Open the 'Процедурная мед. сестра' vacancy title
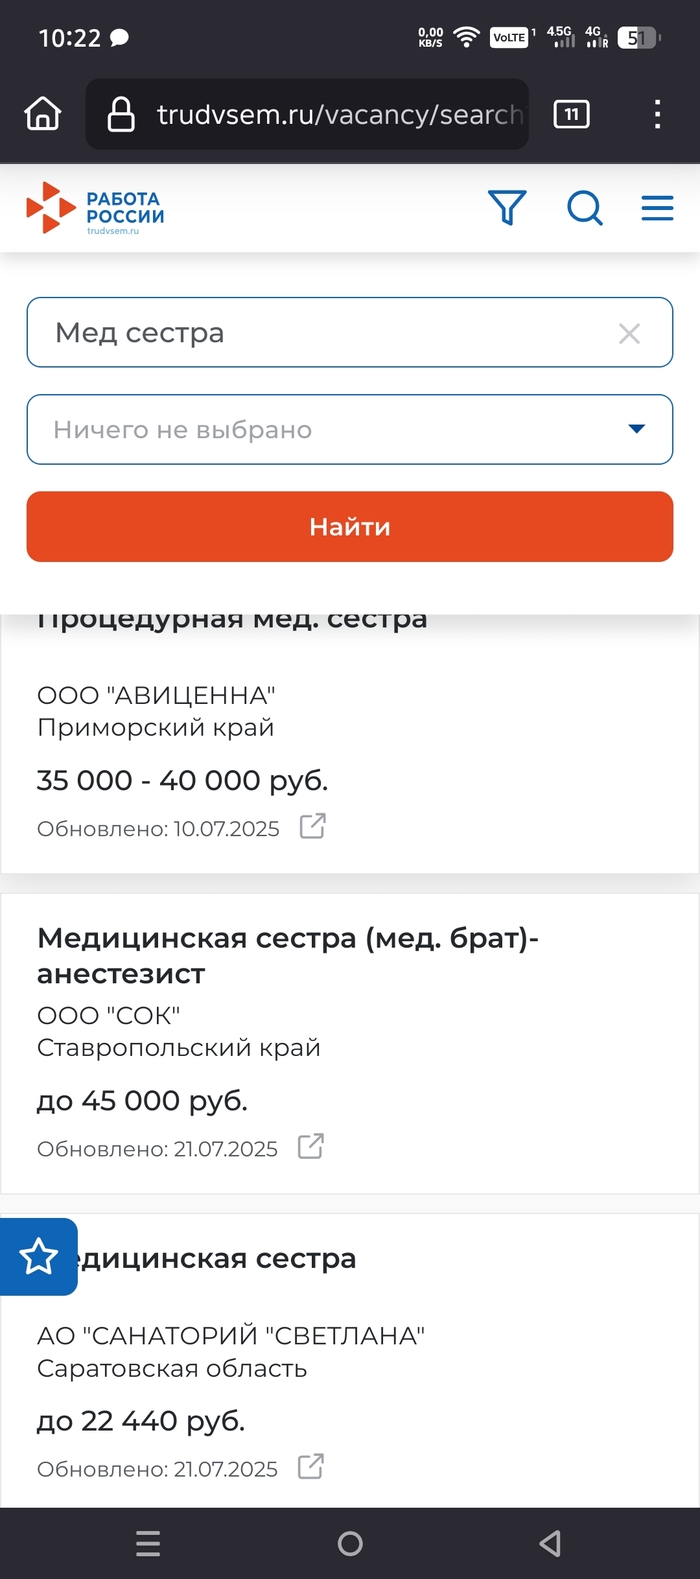700x1579 pixels. (232, 623)
